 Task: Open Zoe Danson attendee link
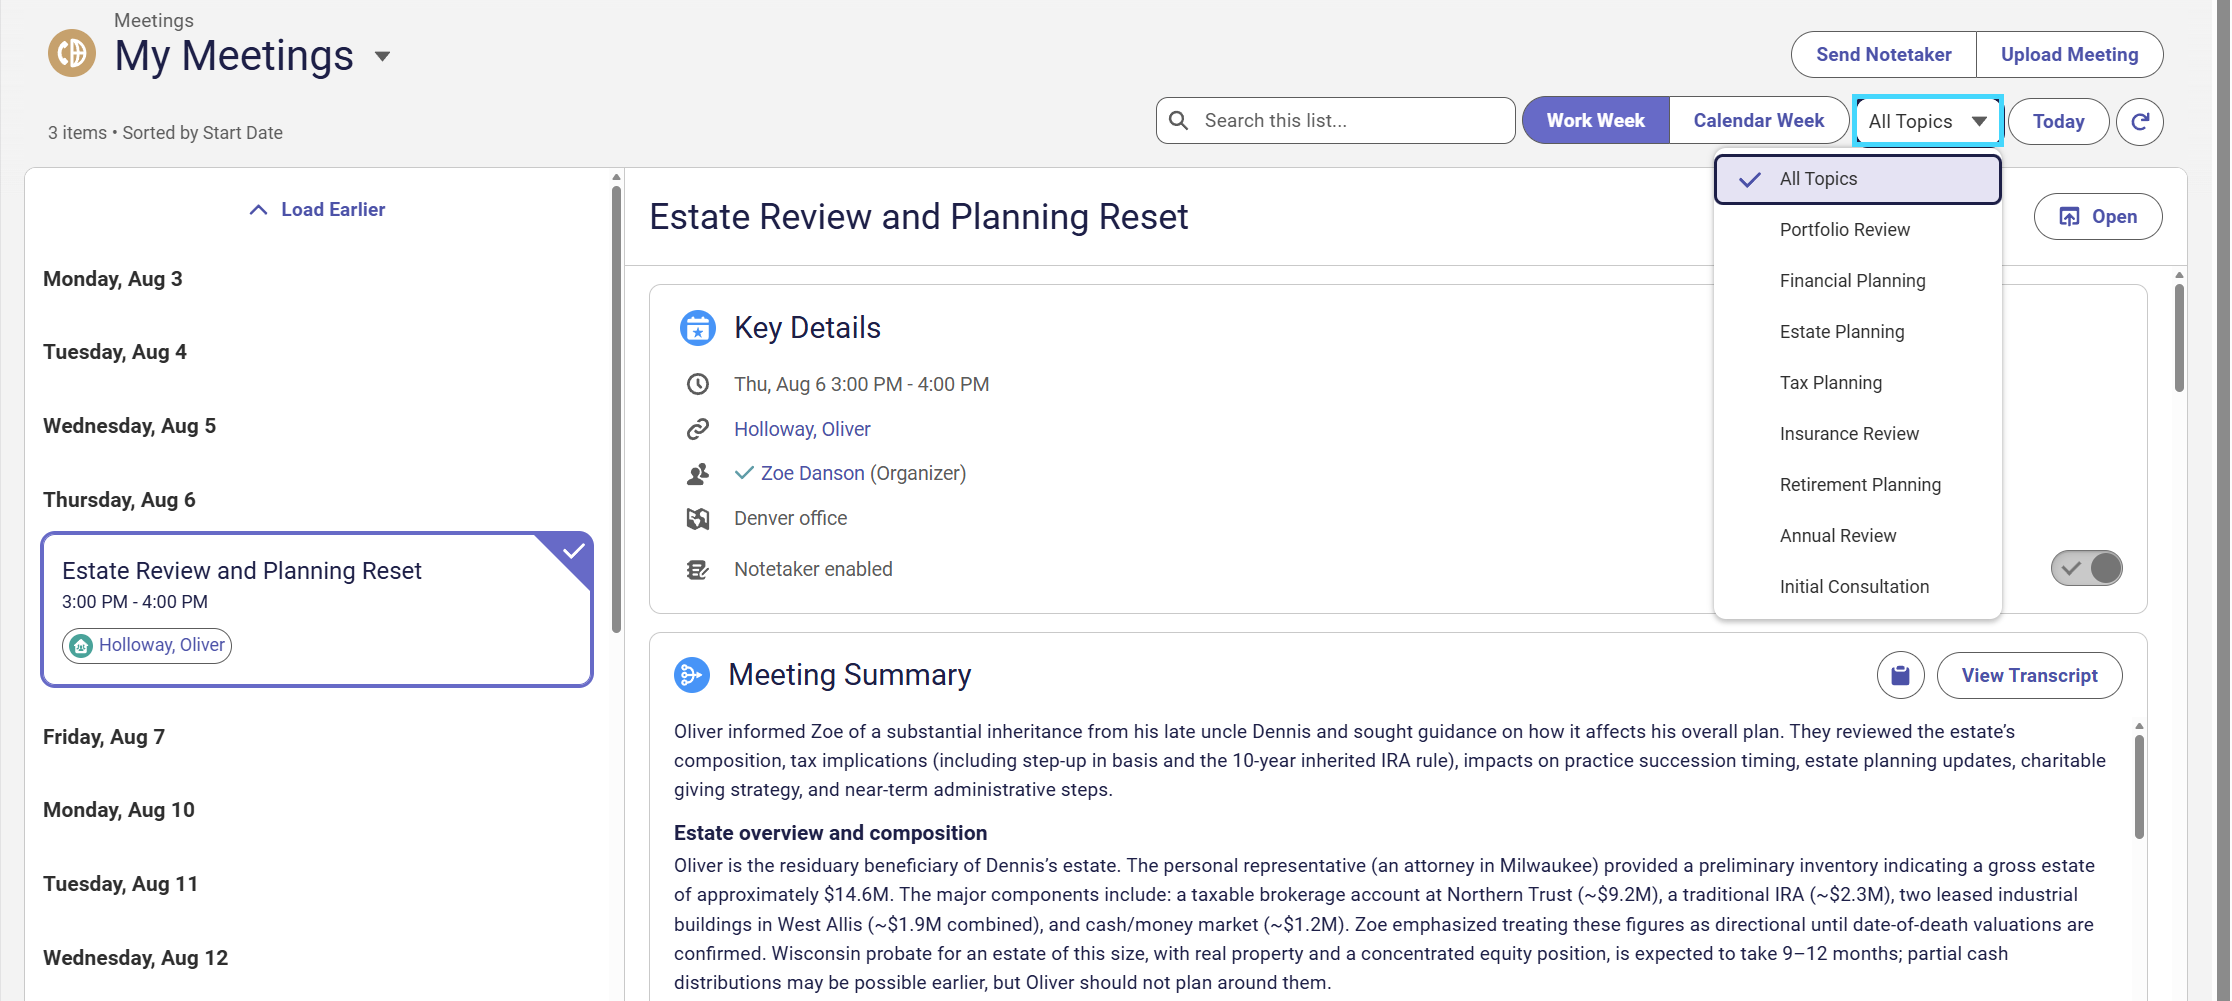click(x=812, y=473)
